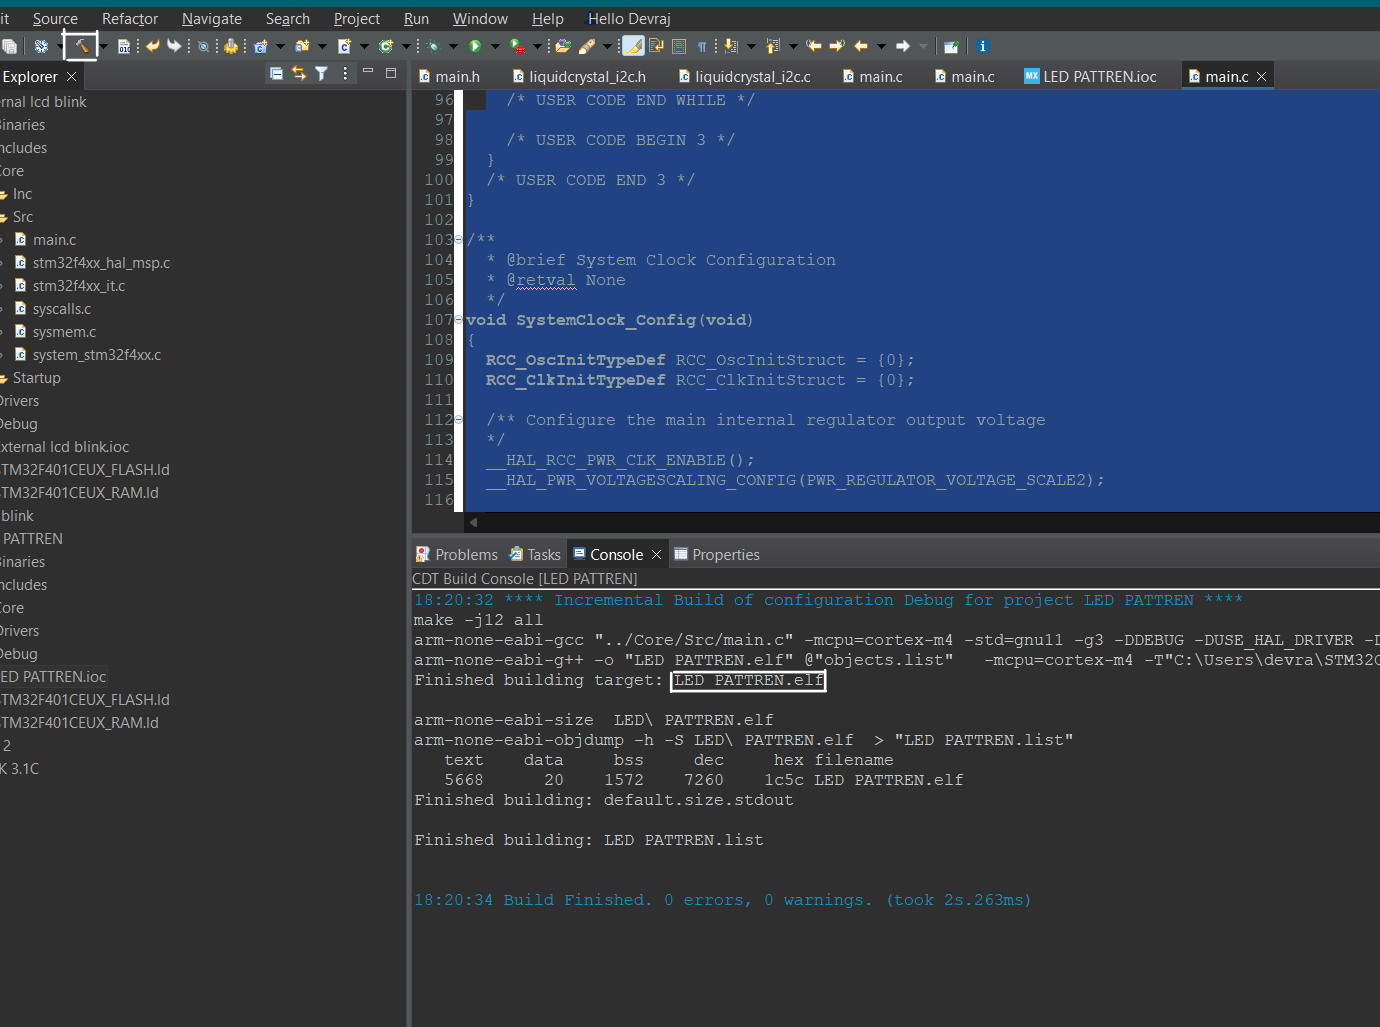Click the Forward navigation white arrow

(x=903, y=46)
